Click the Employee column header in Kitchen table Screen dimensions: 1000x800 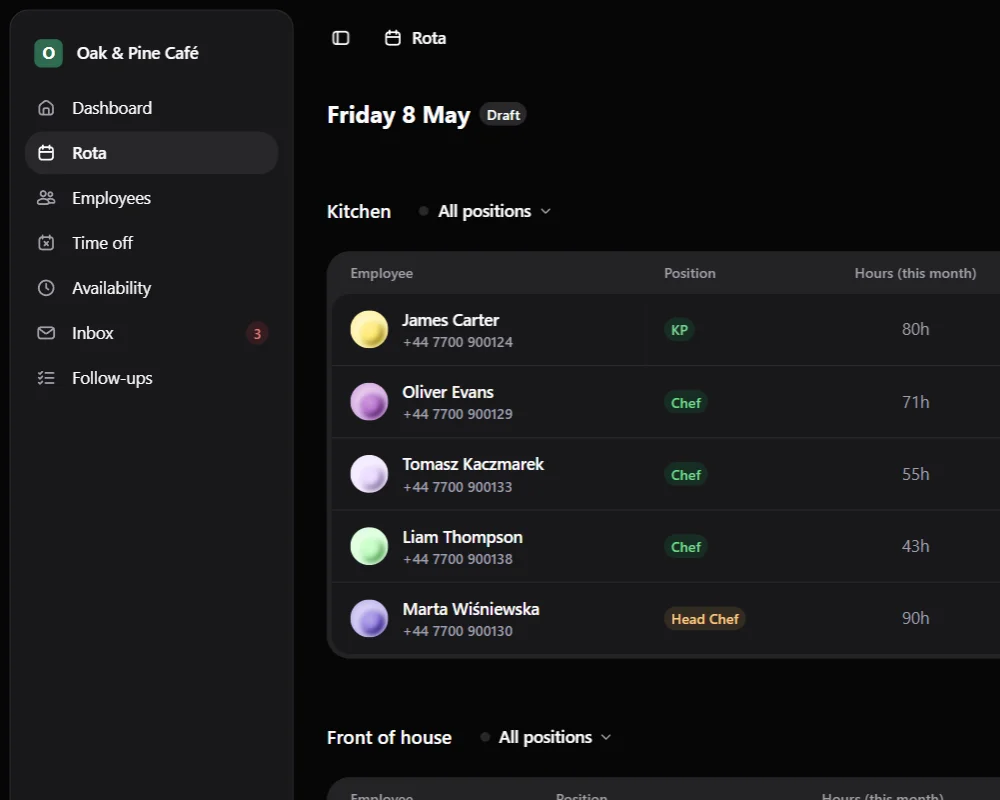[x=381, y=273]
